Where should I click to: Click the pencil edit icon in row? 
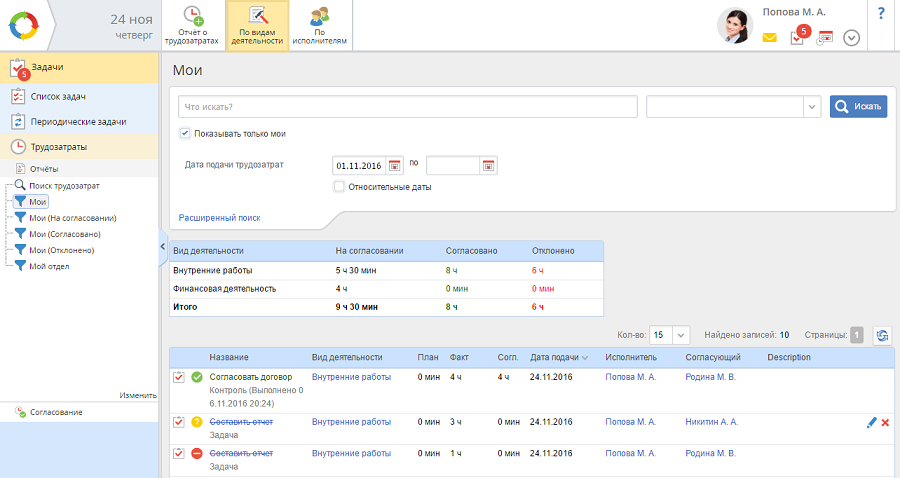pyautogui.click(x=871, y=423)
